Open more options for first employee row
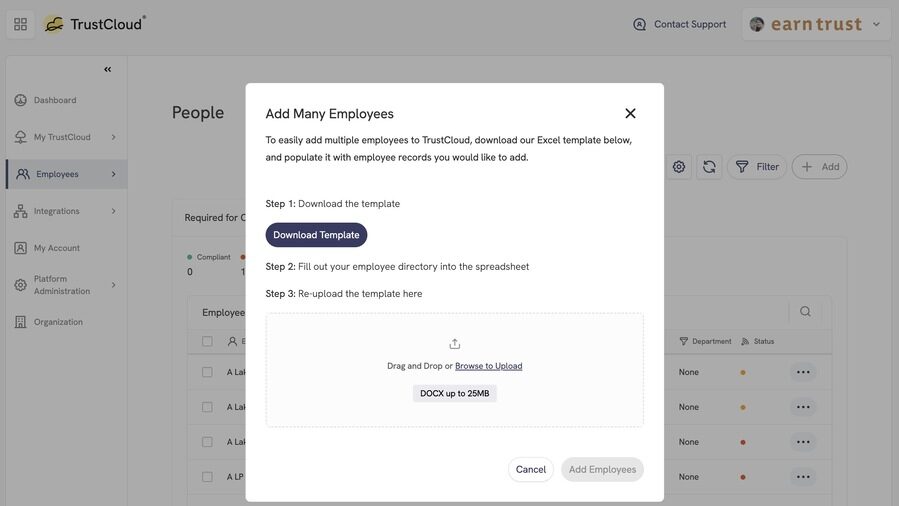Image resolution: width=899 pixels, height=506 pixels. (x=803, y=372)
